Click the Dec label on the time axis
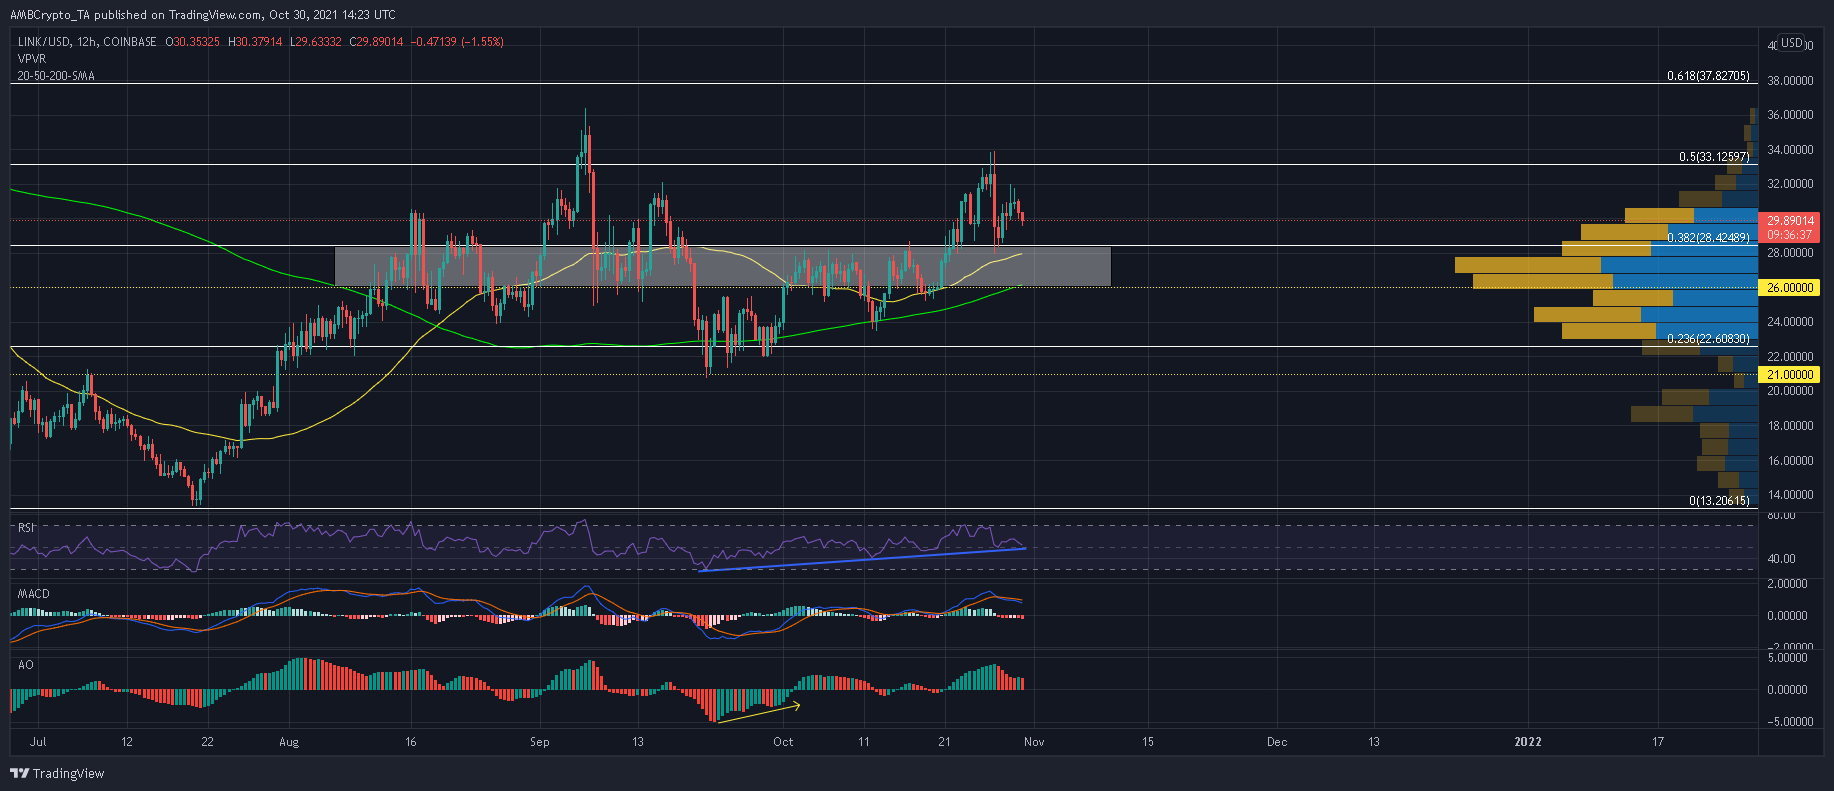Screen dimensions: 1834x791 1277,742
